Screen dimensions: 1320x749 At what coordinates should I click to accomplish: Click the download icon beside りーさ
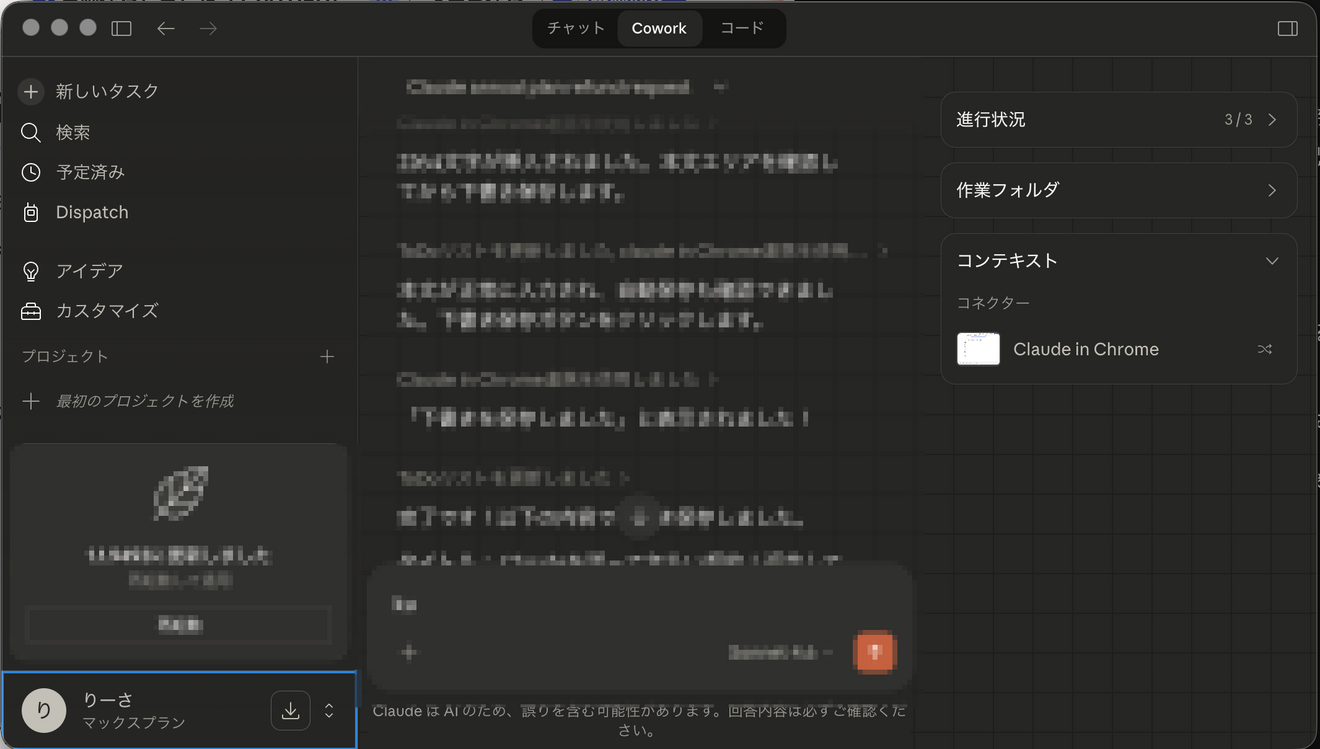click(290, 711)
